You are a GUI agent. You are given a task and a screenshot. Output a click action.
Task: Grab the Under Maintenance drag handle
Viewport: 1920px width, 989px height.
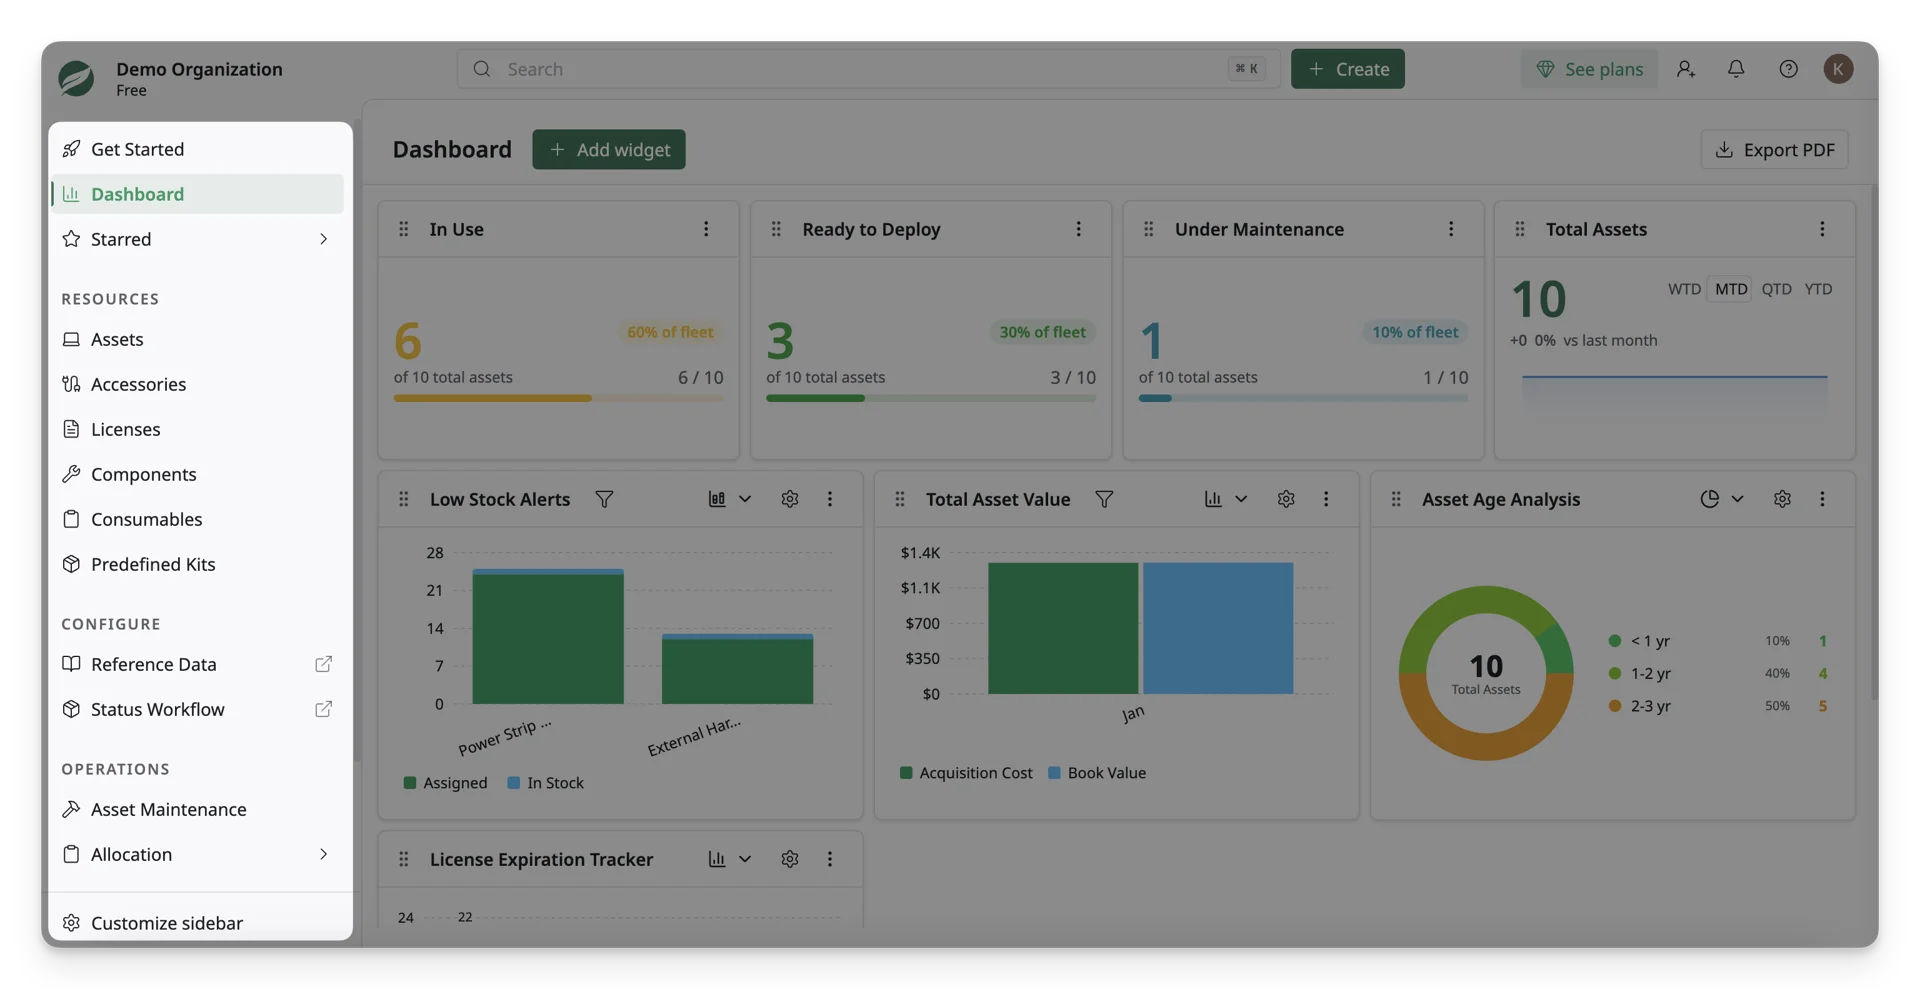pyautogui.click(x=1148, y=229)
